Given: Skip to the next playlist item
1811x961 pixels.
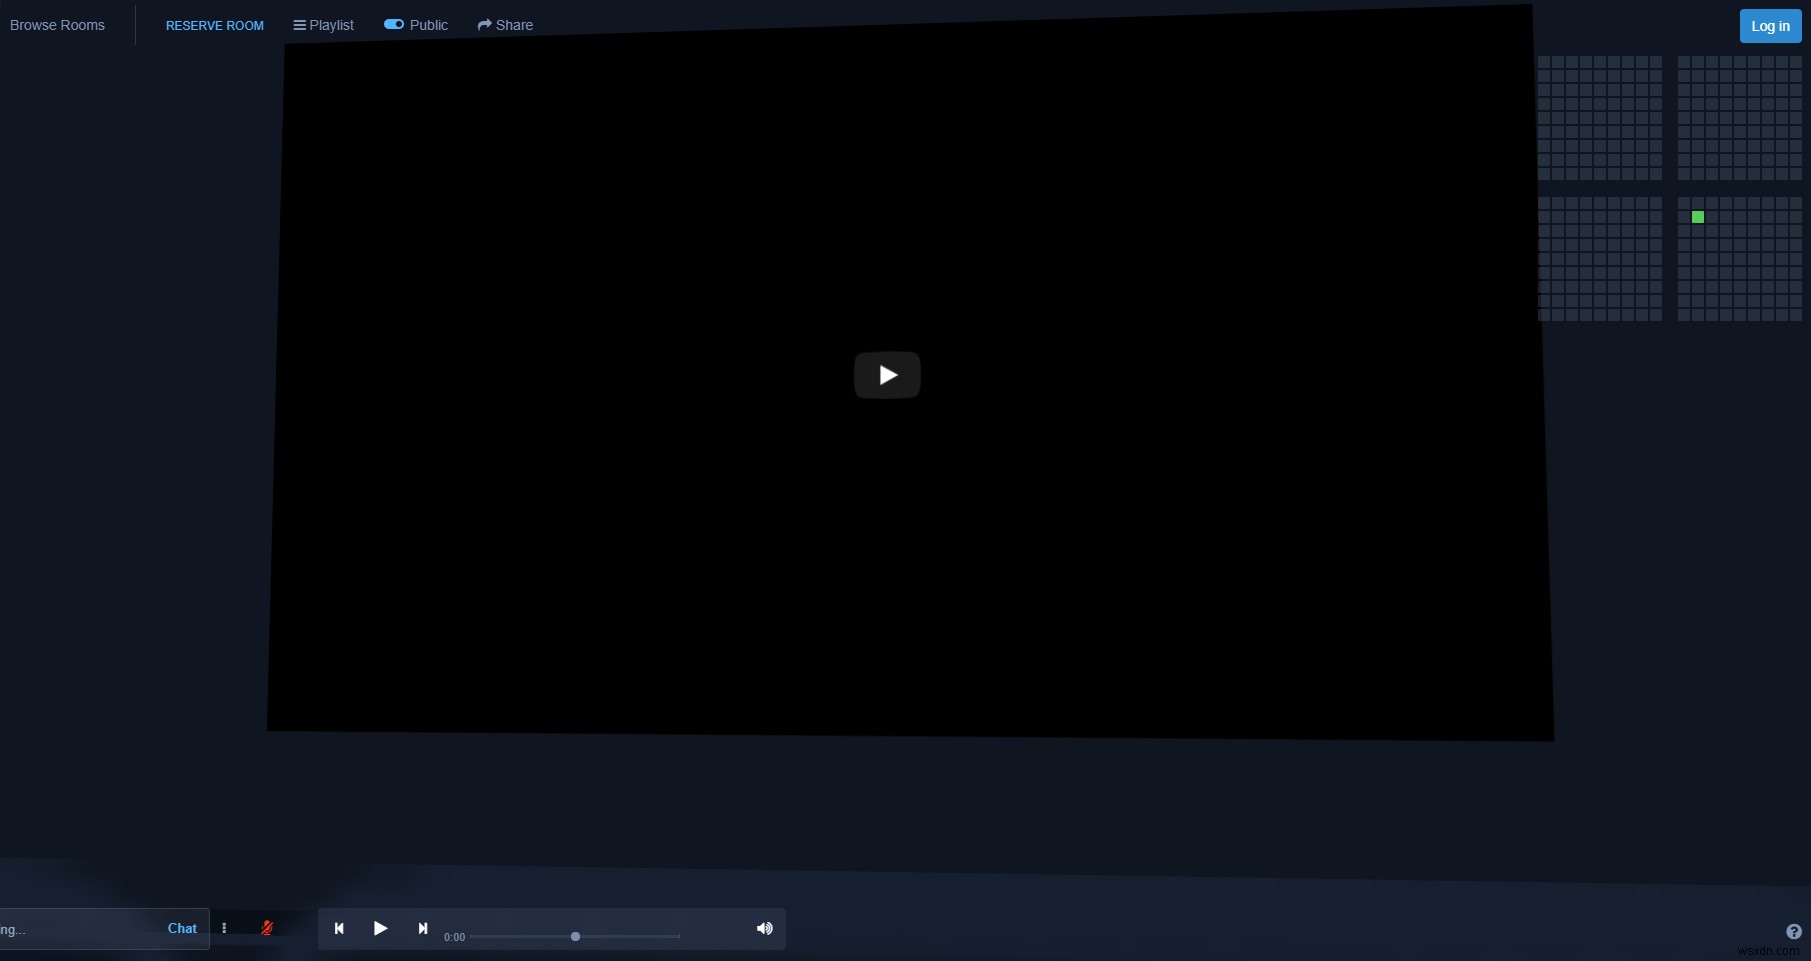Looking at the screenshot, I should tap(422, 929).
